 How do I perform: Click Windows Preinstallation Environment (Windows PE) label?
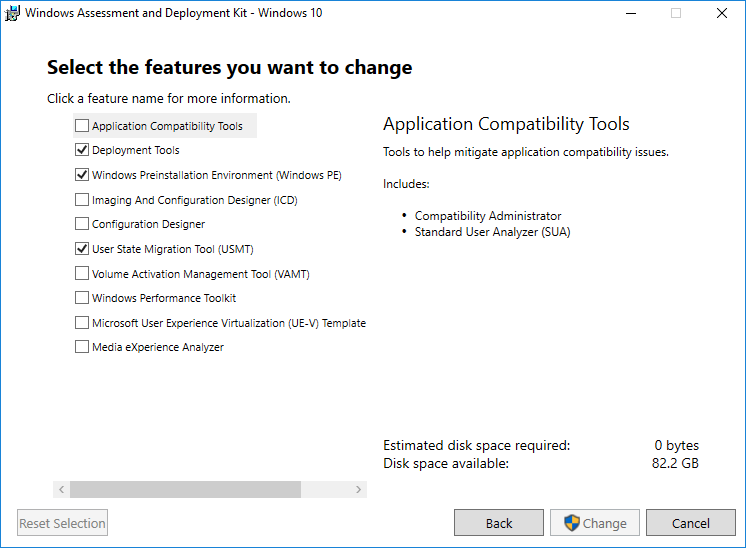click(216, 175)
